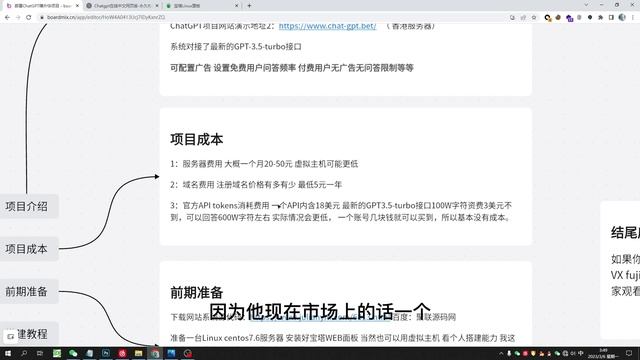Click the bold line starting 可配置广告
This screenshot has width=640, height=360.
click(x=292, y=68)
